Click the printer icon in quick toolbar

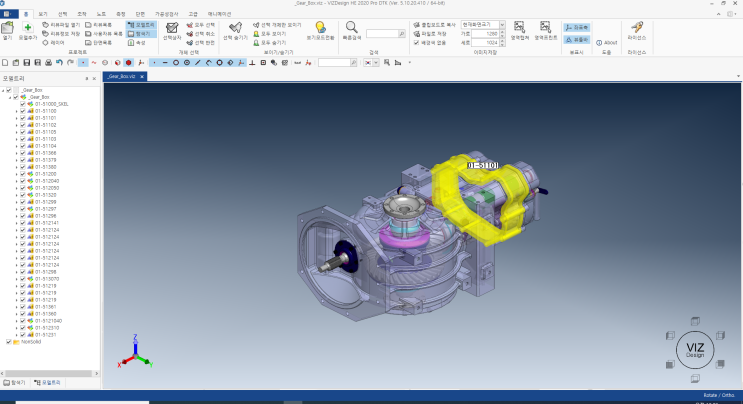[48, 63]
